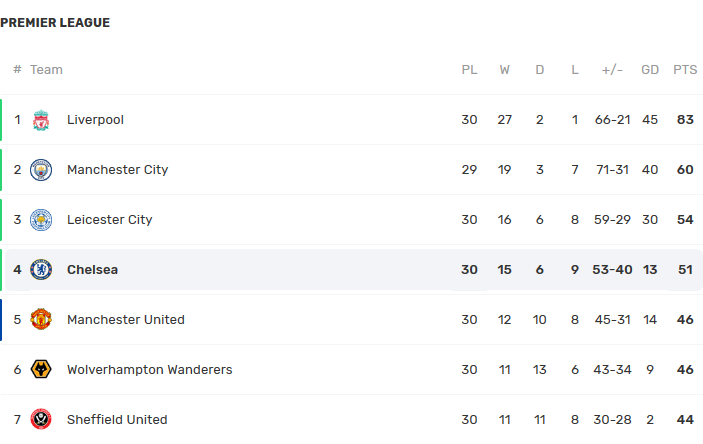Open the Liverpool team link
Screen dimensions: 703x444
click(x=95, y=120)
